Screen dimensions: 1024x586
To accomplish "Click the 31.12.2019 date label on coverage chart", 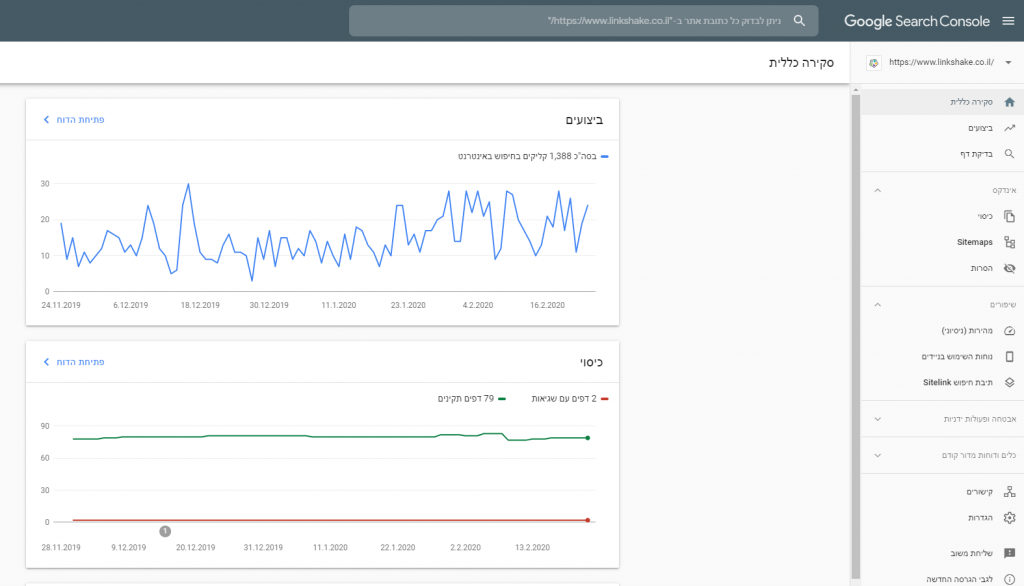I will [263, 548].
